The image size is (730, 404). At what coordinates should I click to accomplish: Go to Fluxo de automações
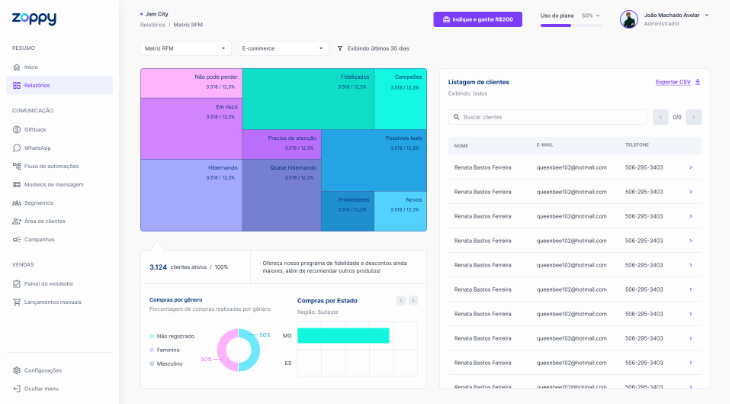(x=51, y=166)
